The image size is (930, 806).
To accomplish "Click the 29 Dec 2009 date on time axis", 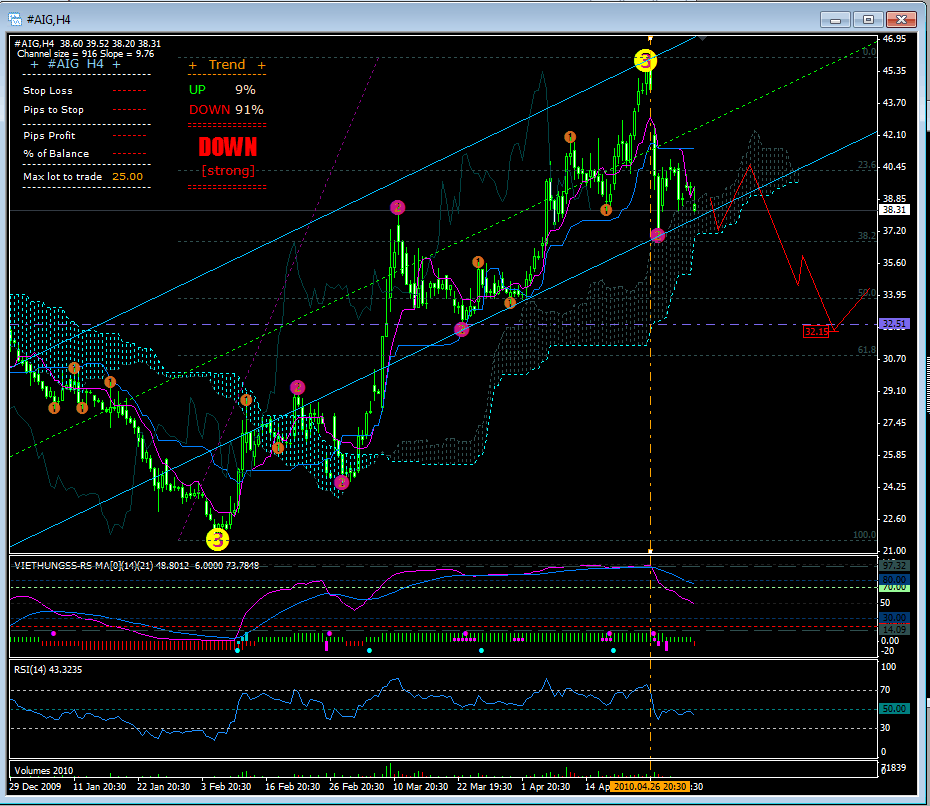I will click(35, 787).
